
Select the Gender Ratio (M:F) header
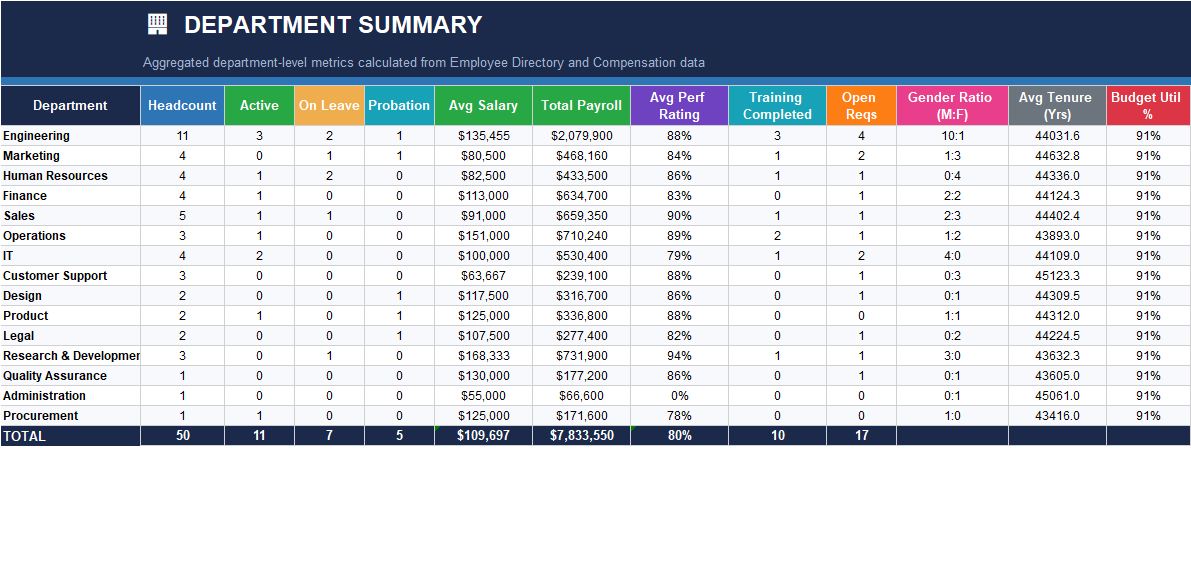click(x=952, y=106)
